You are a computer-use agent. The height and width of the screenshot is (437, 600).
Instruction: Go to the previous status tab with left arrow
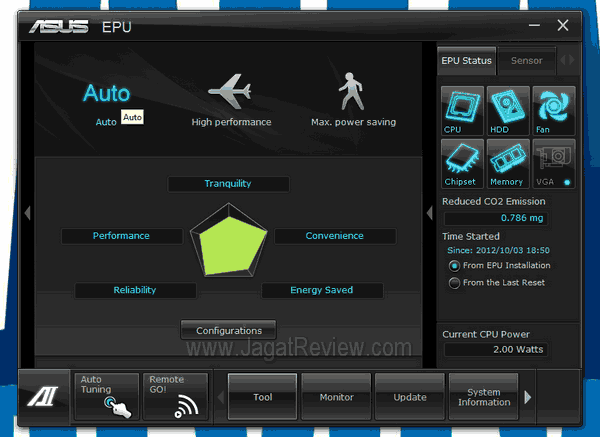563,60
